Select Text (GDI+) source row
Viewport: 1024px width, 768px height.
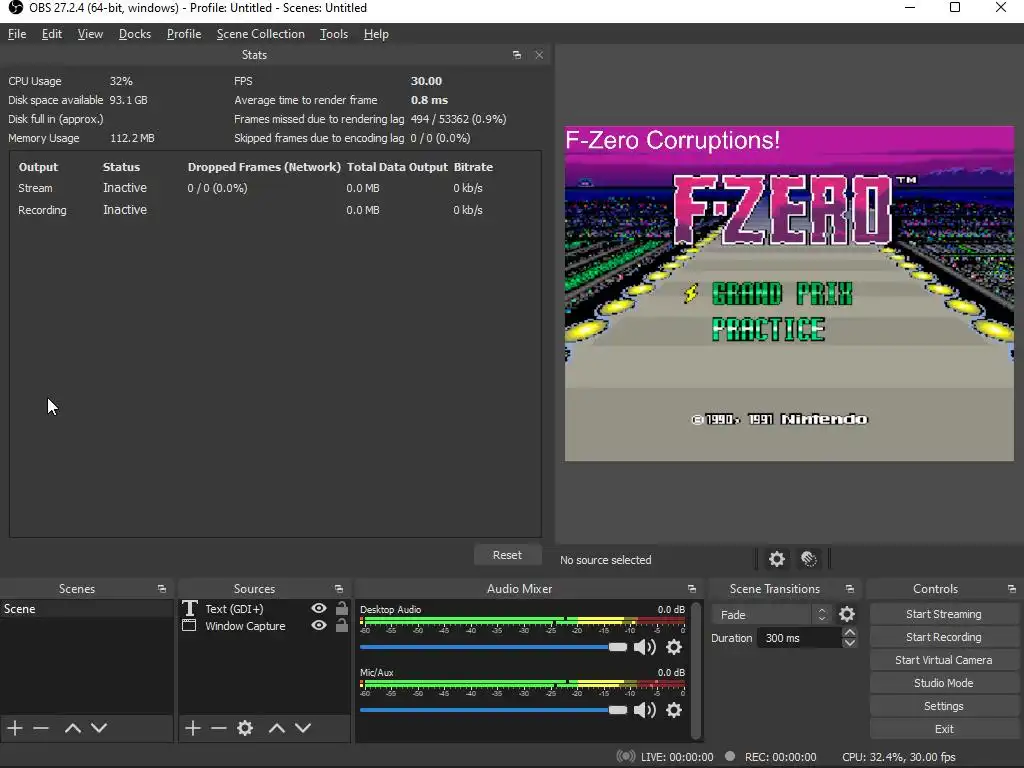click(x=264, y=609)
